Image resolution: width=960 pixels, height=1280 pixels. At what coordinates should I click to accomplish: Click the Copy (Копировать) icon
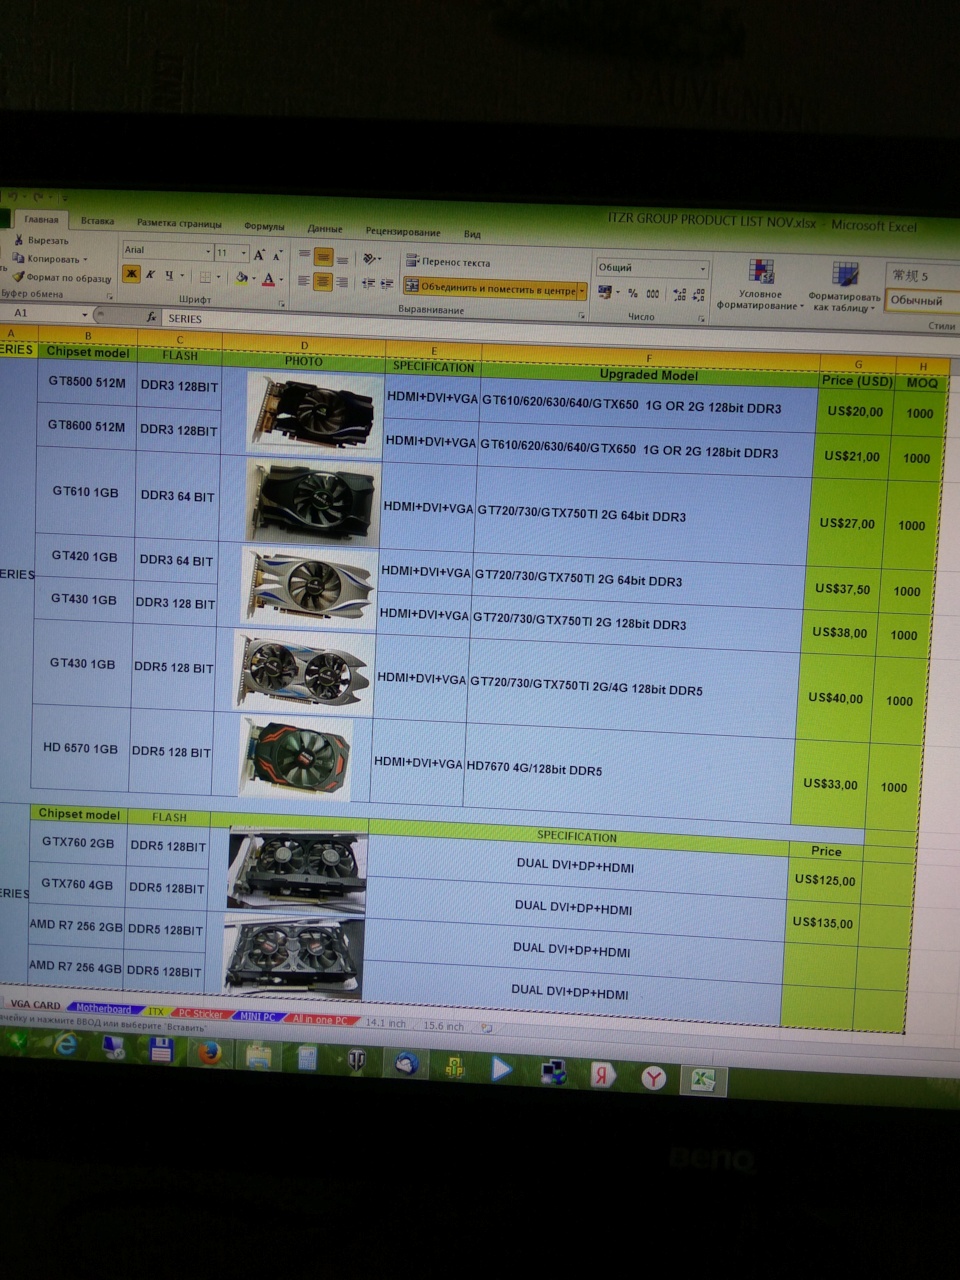click(x=18, y=258)
